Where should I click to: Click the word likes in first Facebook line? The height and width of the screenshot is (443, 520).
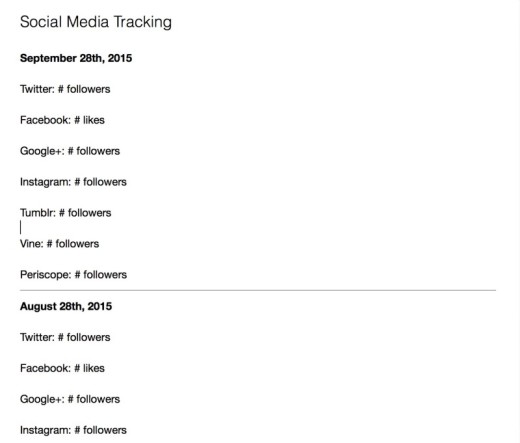94,120
